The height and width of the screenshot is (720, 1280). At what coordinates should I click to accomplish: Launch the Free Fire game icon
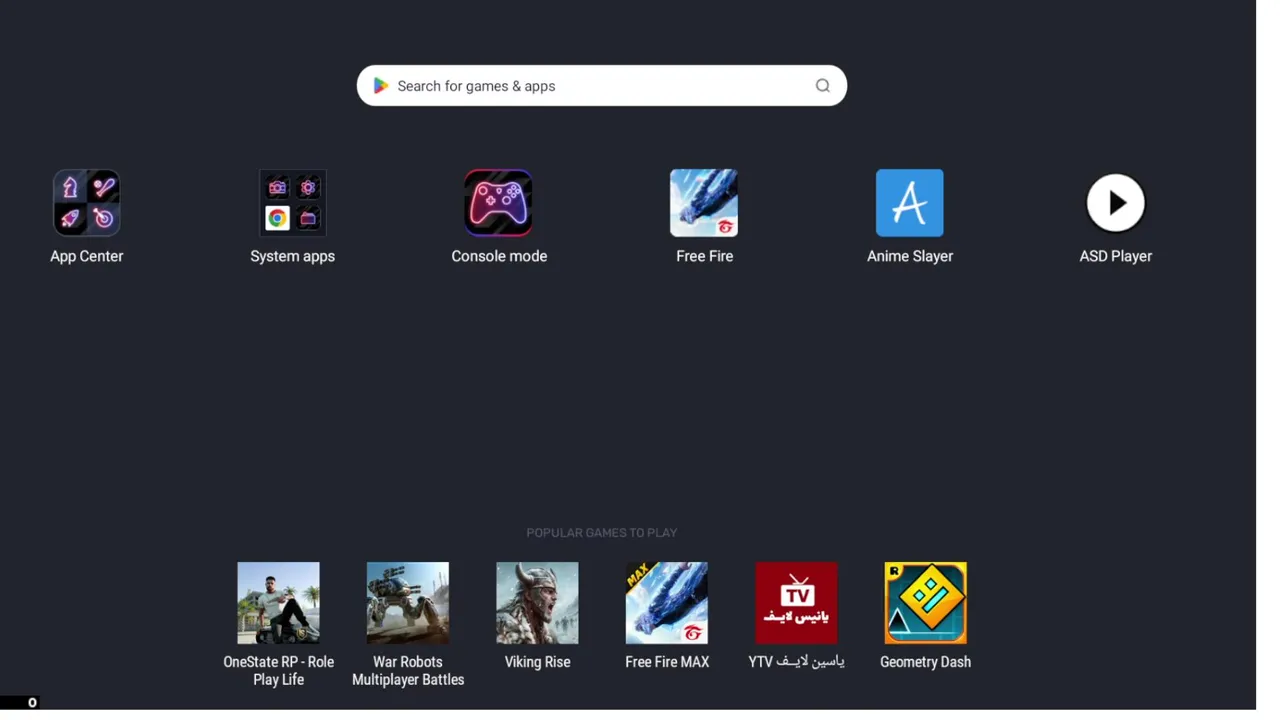704,203
